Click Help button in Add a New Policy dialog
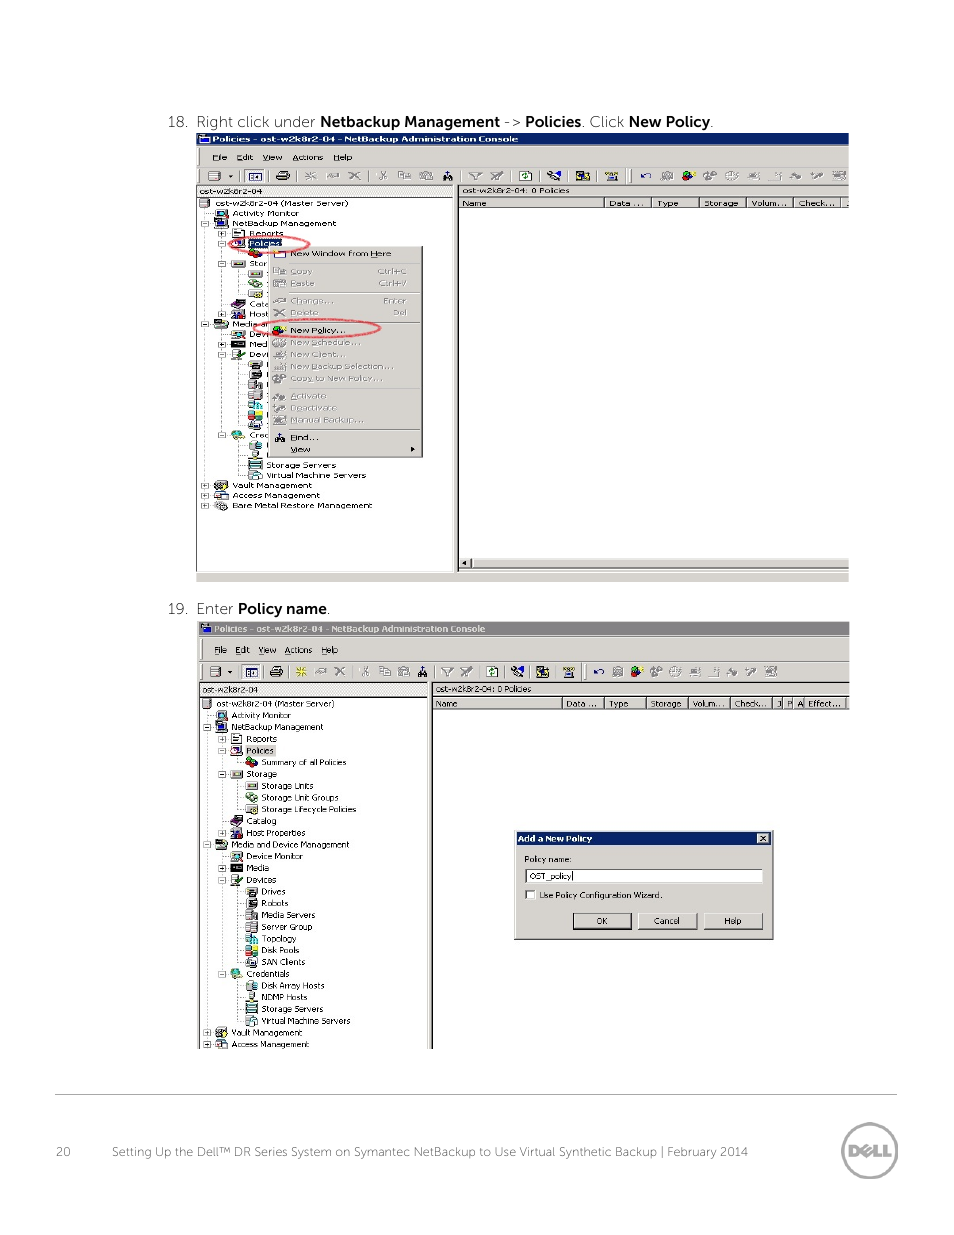Image resolution: width=954 pixels, height=1235 pixels. pyautogui.click(x=733, y=921)
